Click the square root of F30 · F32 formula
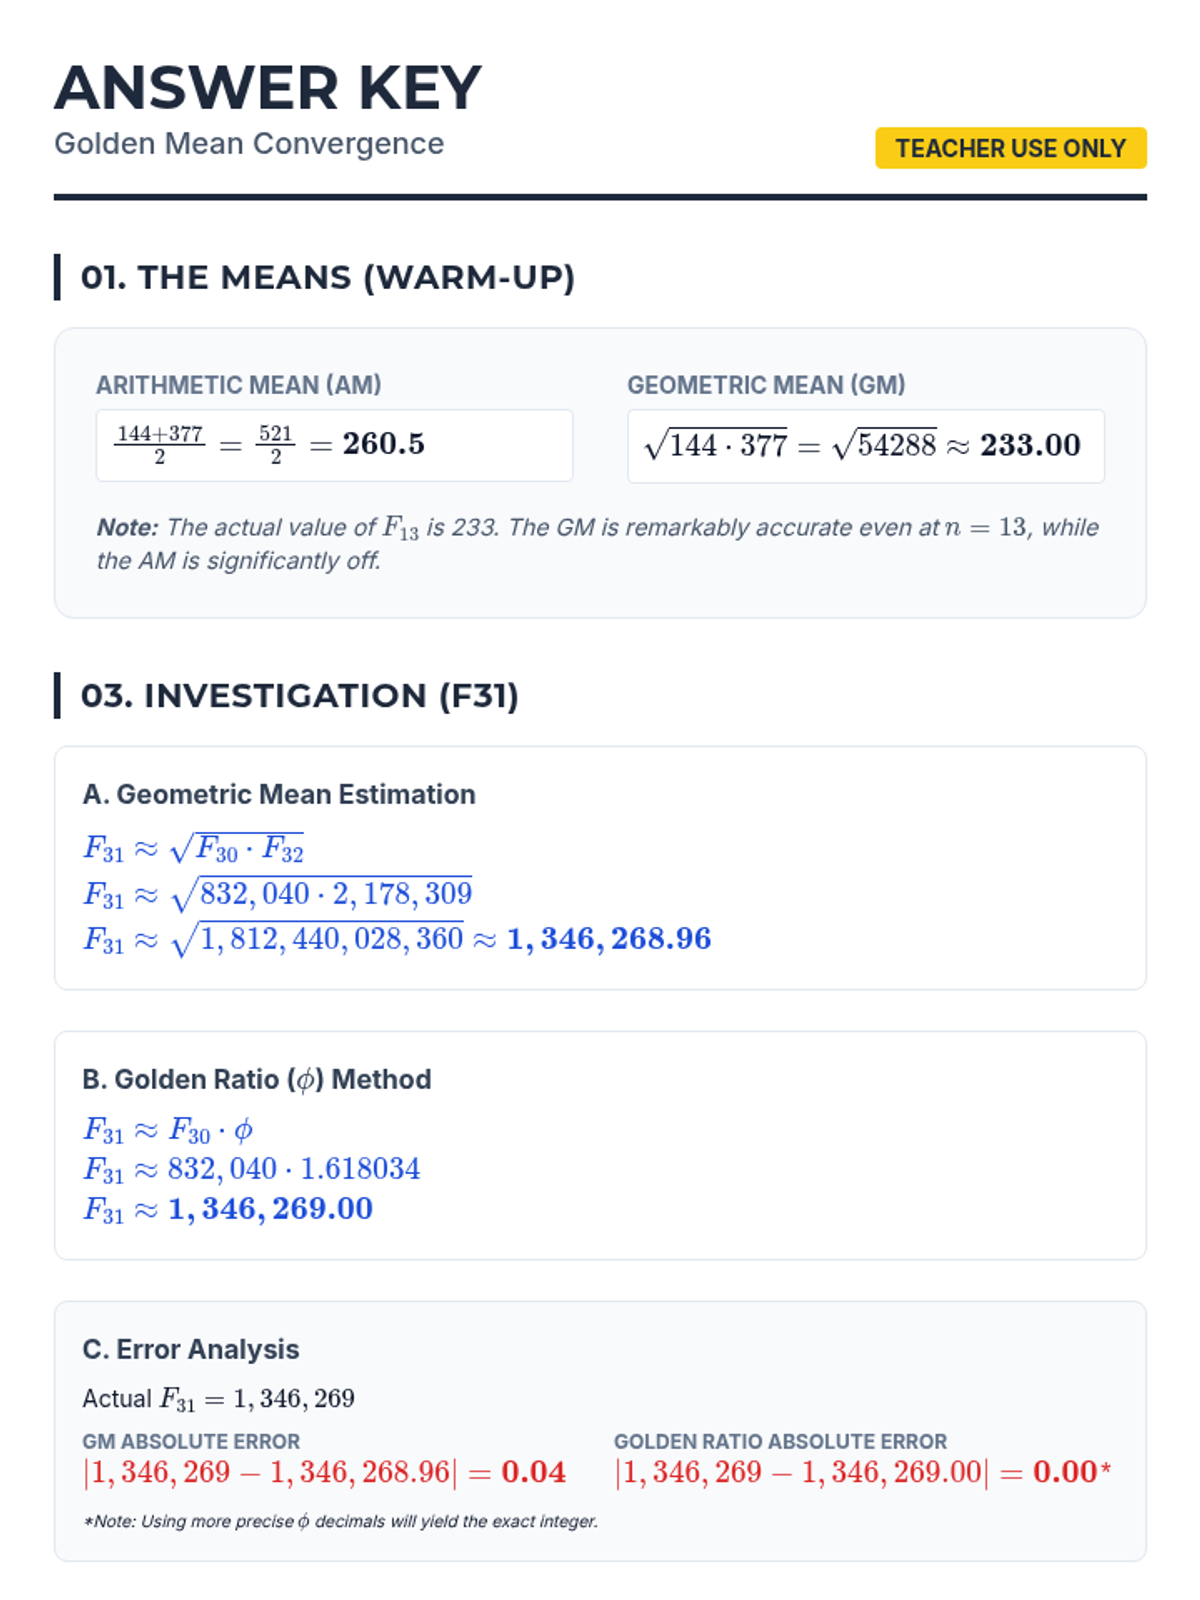This screenshot has width=1200, height=1600. (x=237, y=849)
